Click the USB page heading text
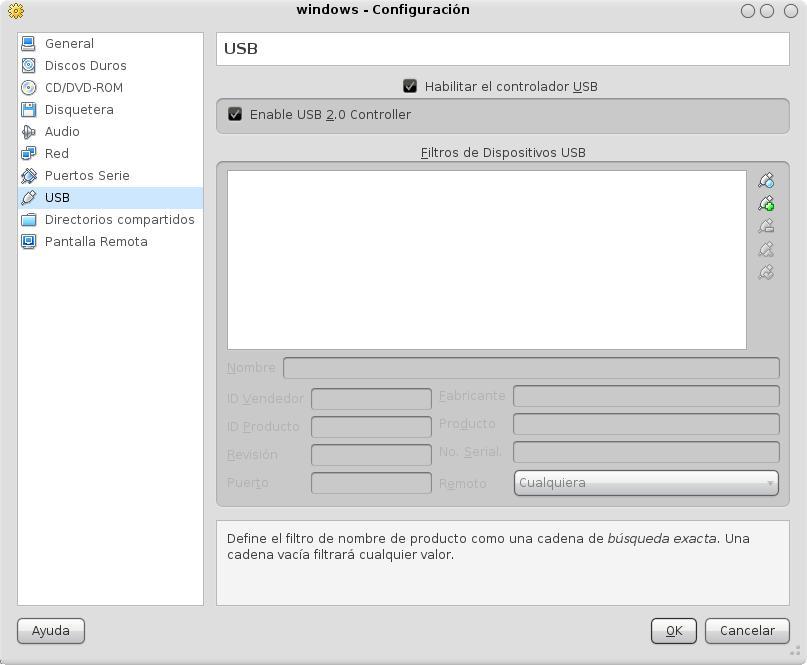Image resolution: width=807 pixels, height=665 pixels. 241,48
